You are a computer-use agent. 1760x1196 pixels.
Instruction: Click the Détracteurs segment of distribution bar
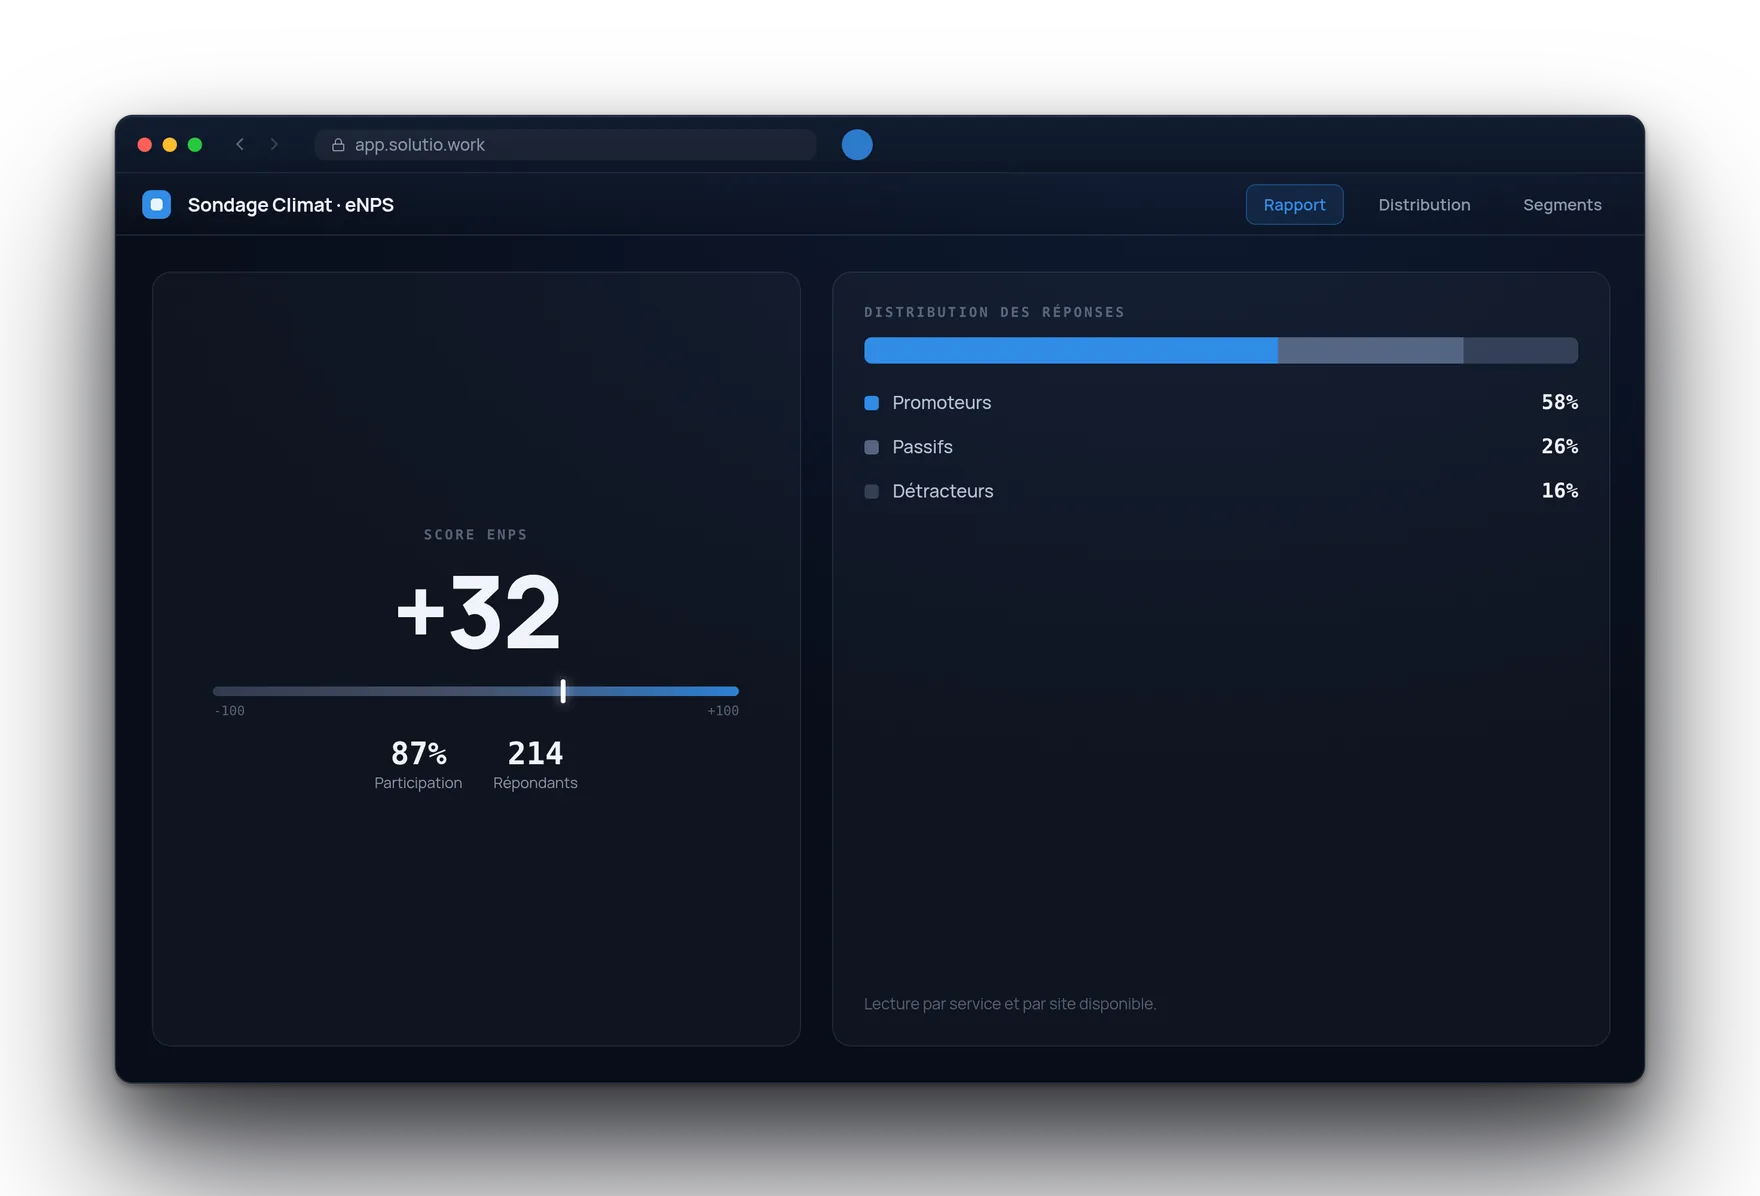pos(1520,350)
